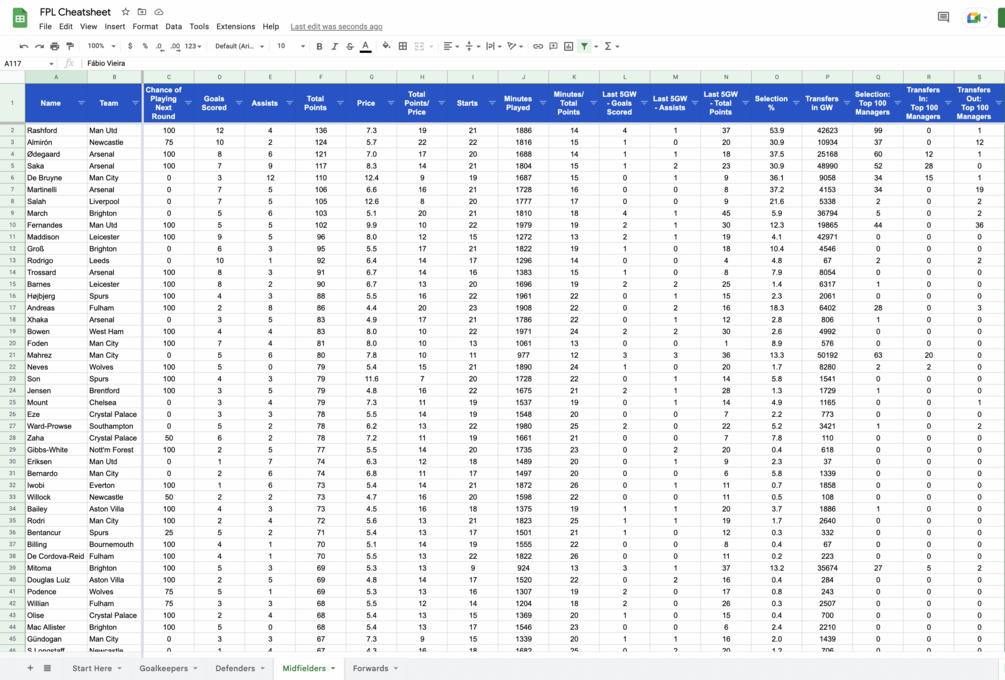Toggle strikethrough formatting
Viewport: 1005px width, 680px height.
(x=350, y=46)
